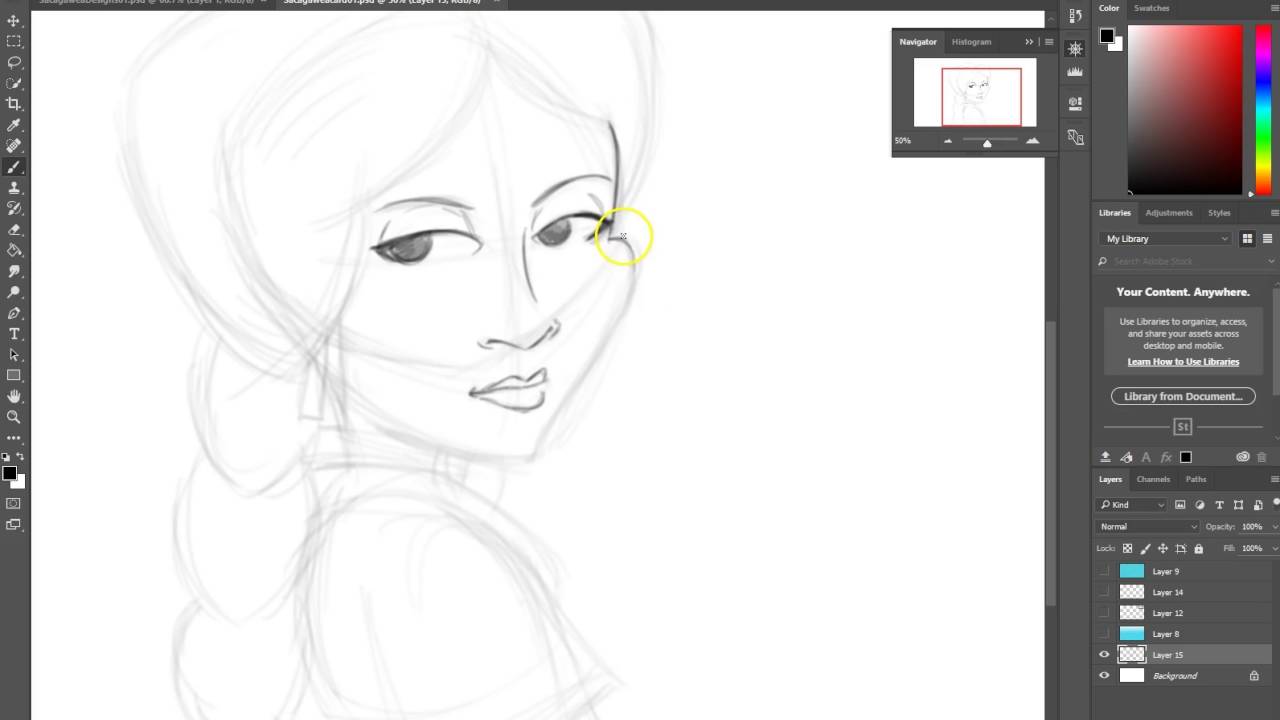Switch libraries to list view

[1267, 239]
